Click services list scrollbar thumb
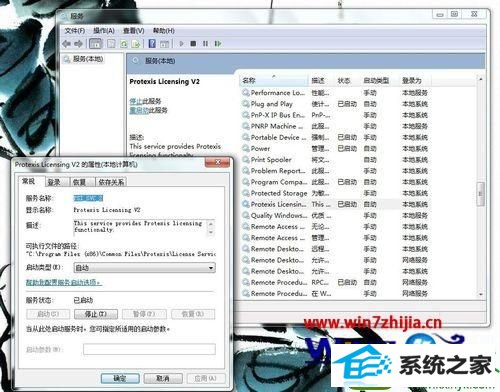 pos(480,194)
